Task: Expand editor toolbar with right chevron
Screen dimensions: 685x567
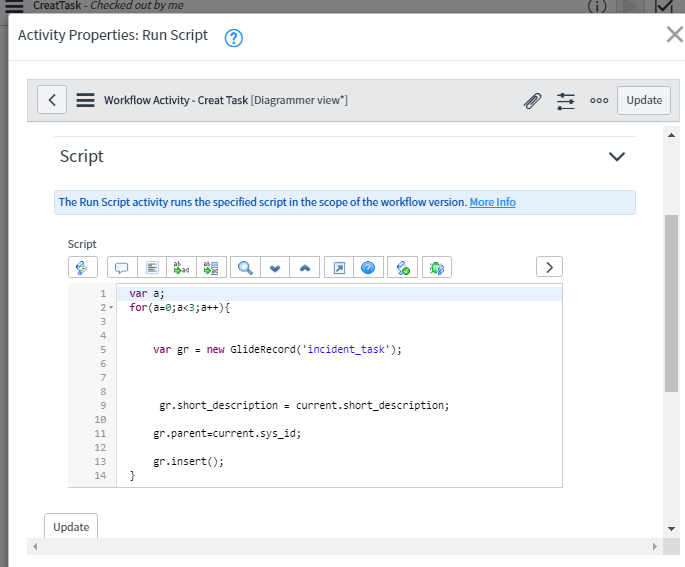Action: 550,267
